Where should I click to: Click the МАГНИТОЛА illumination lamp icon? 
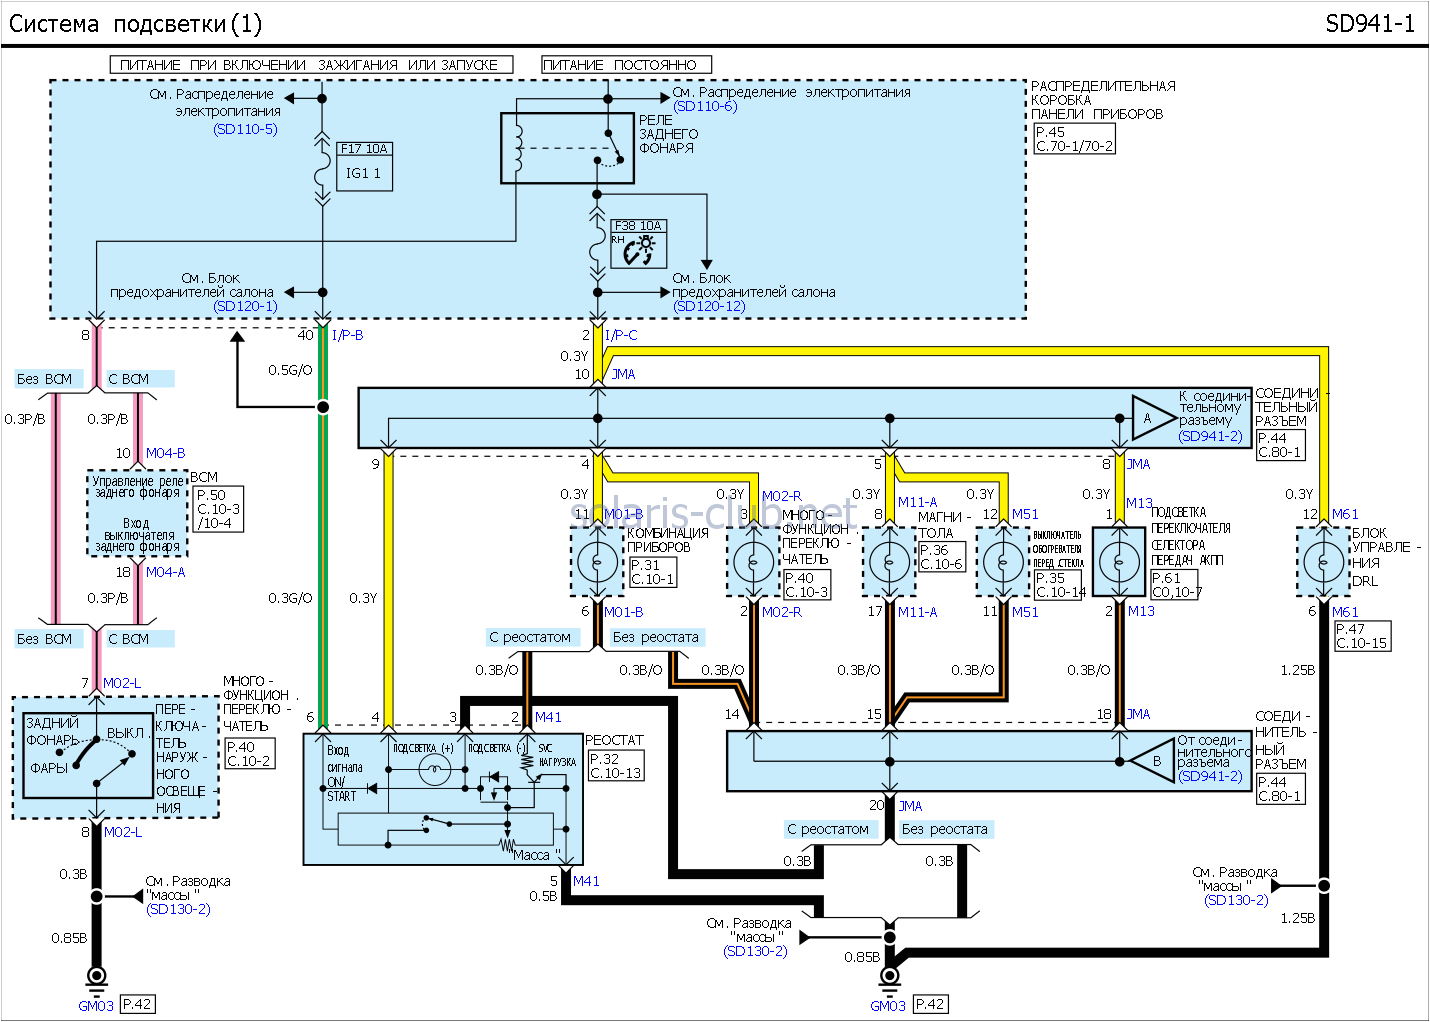(889, 563)
